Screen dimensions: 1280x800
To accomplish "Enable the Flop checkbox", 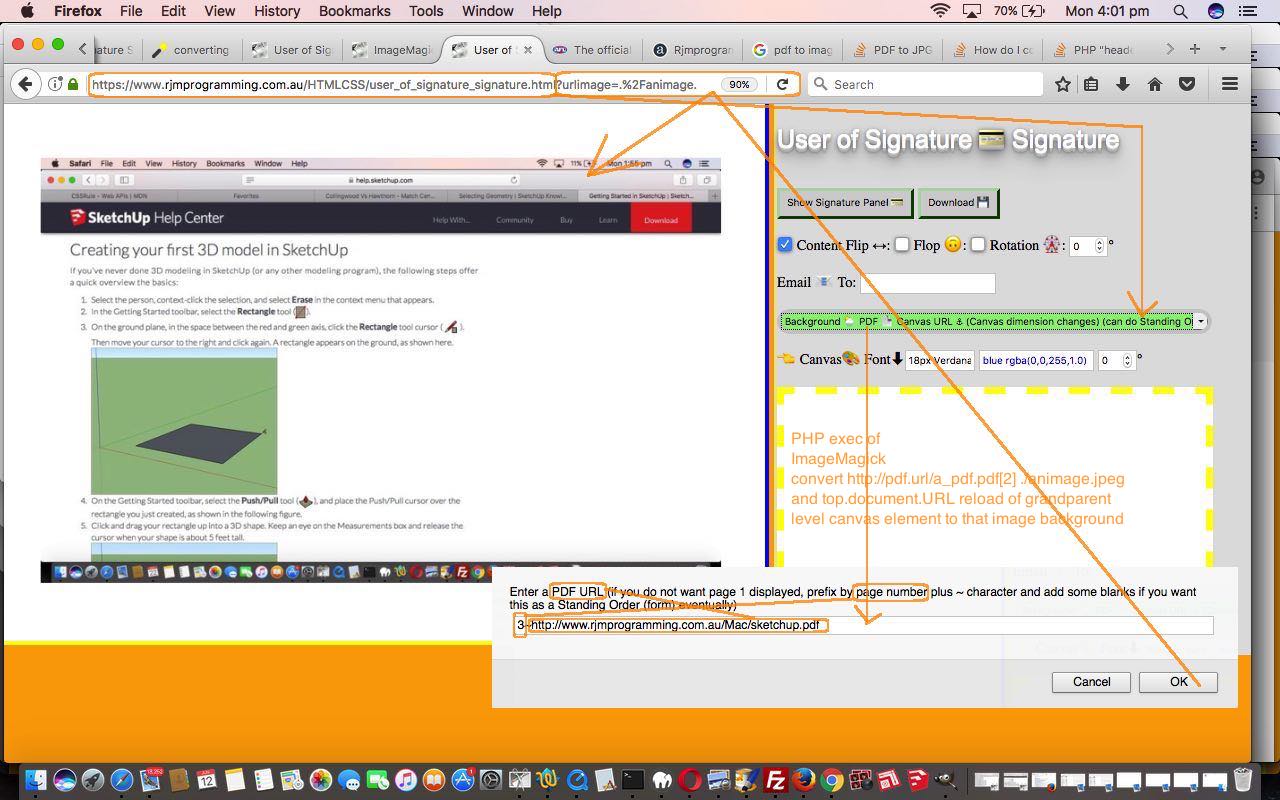I will click(901, 244).
